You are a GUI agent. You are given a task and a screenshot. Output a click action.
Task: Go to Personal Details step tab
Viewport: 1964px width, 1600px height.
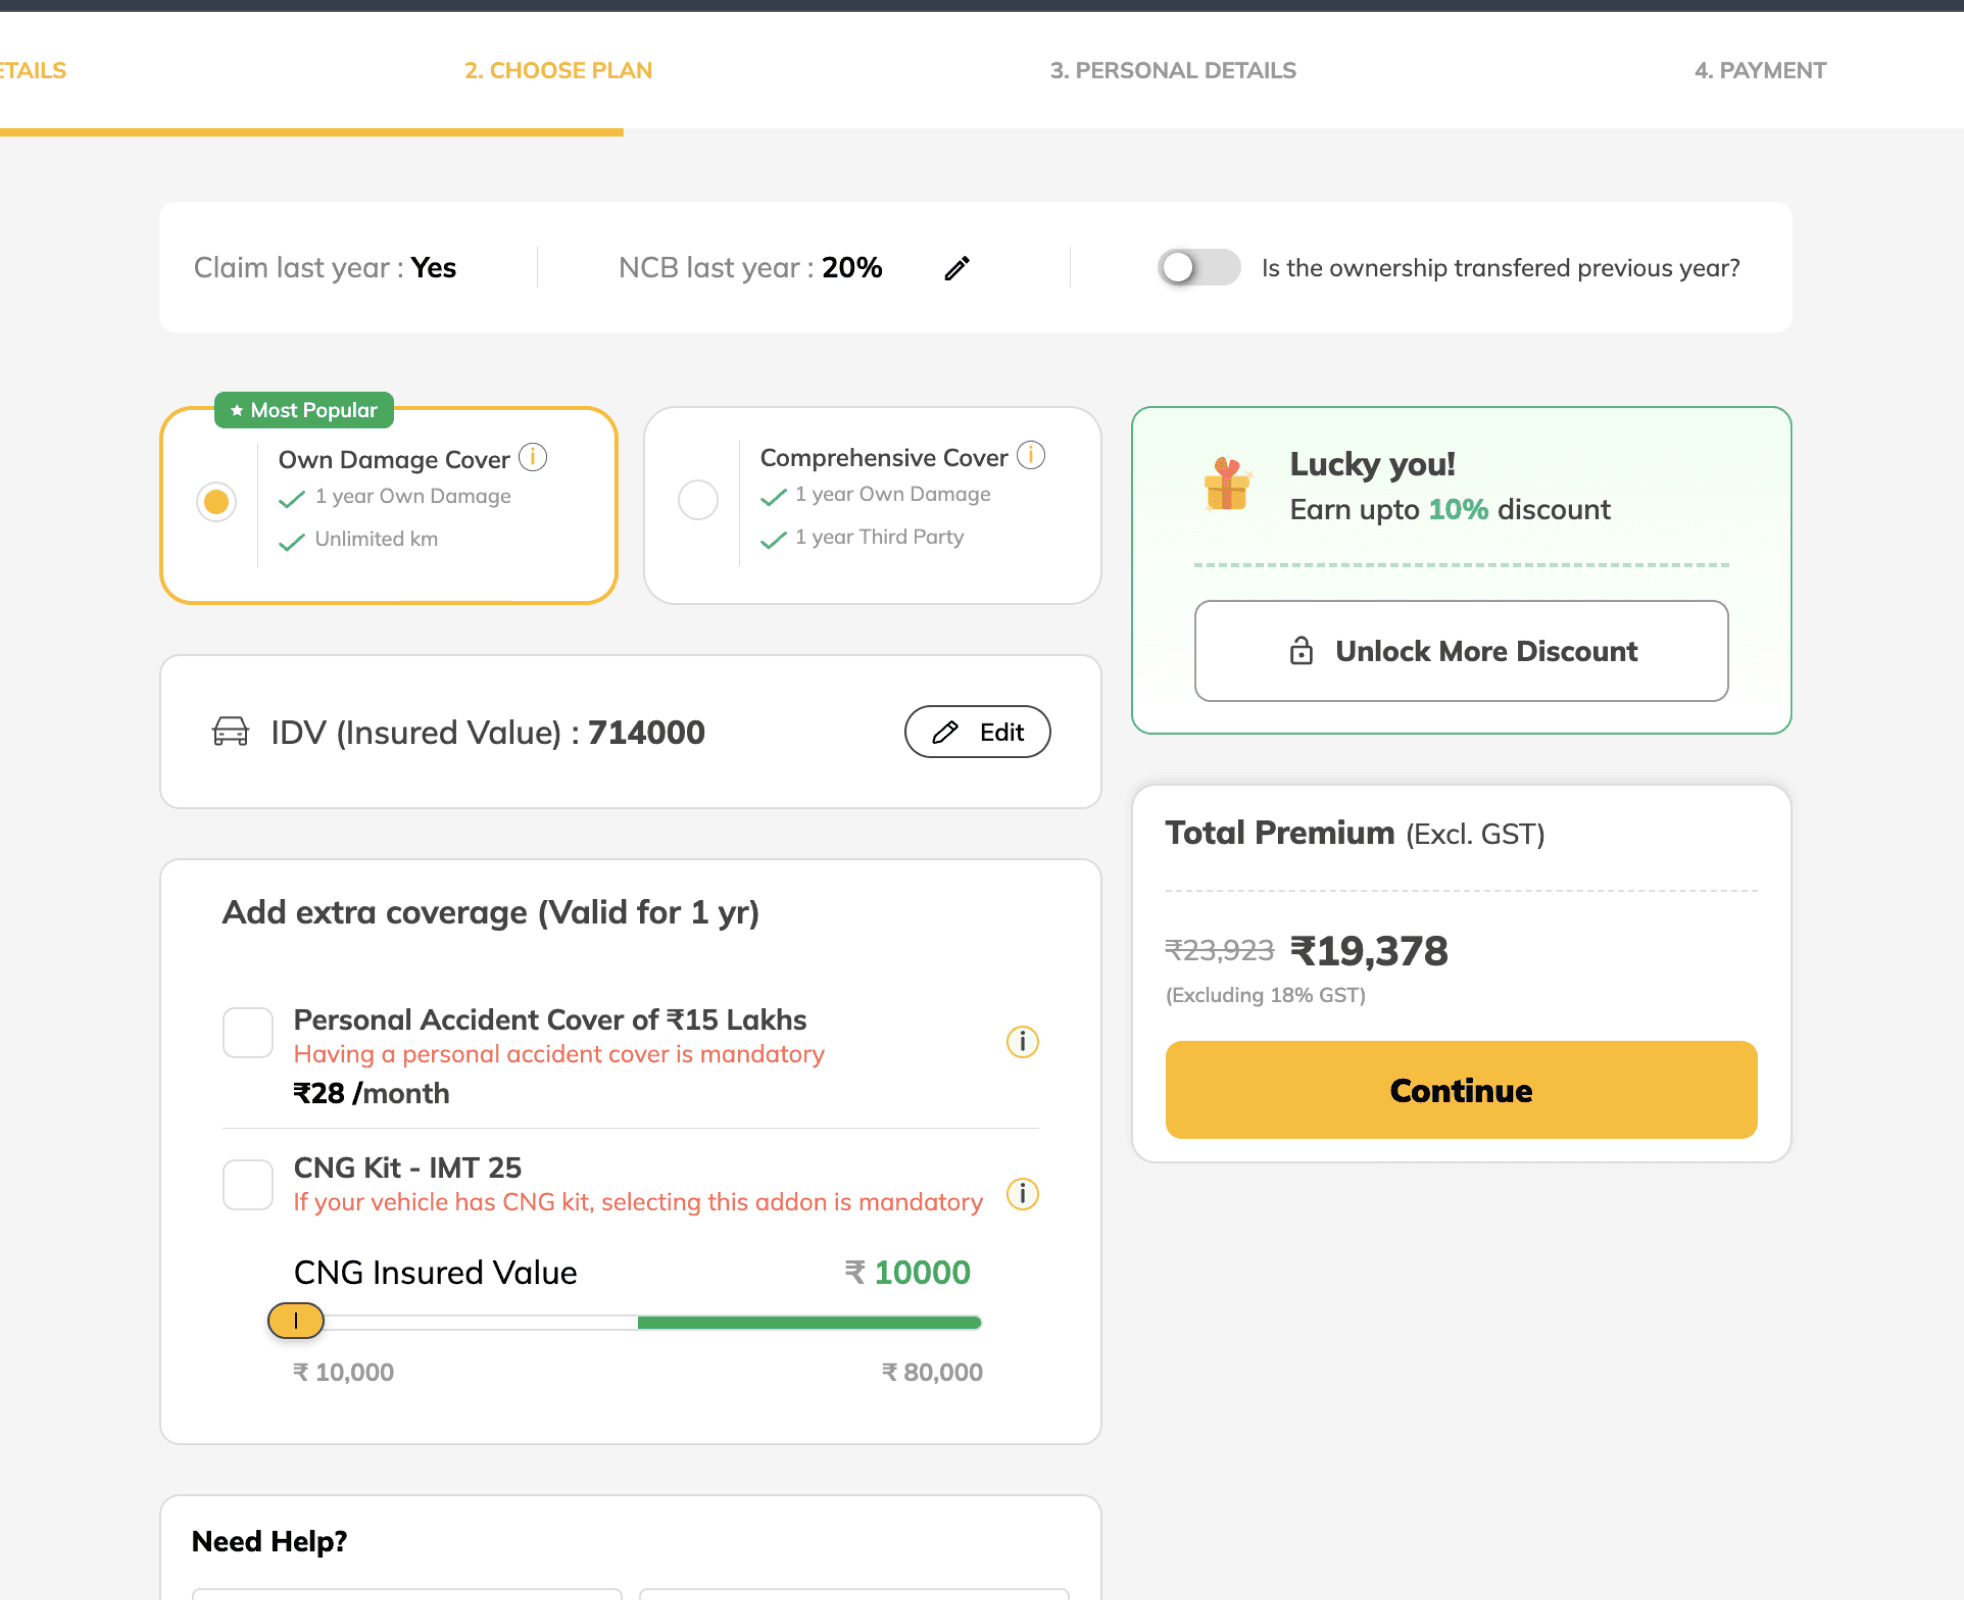pos(1172,71)
